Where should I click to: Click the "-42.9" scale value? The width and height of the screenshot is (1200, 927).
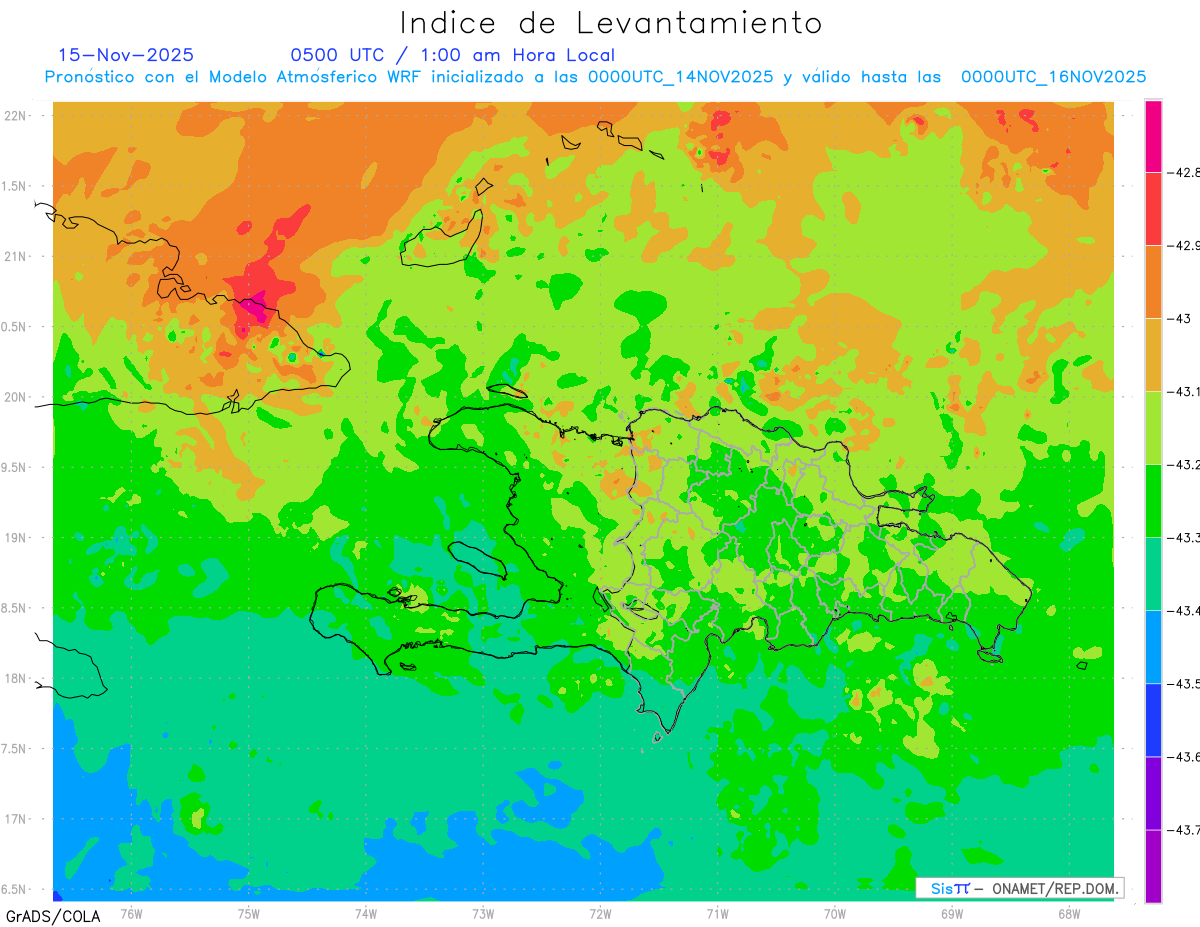[x=1184, y=245]
